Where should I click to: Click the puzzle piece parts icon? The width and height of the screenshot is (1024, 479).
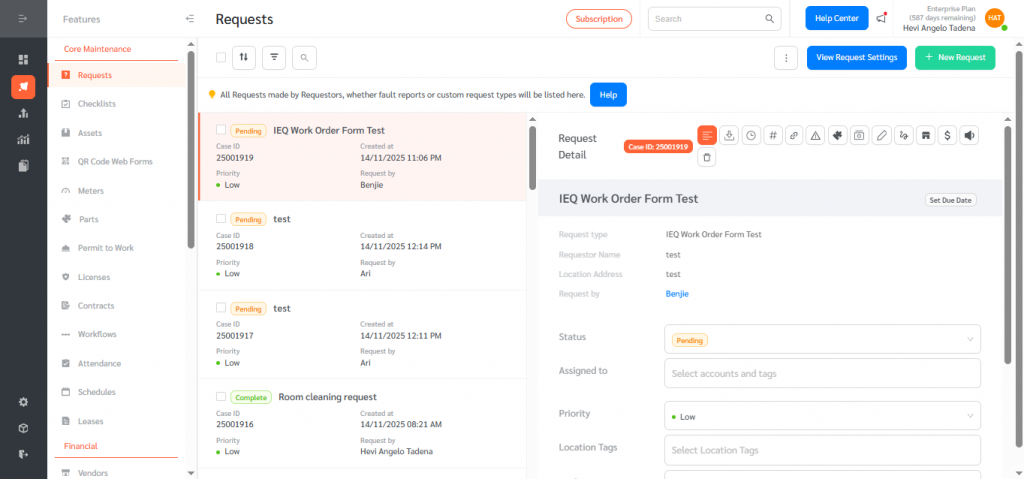837,135
